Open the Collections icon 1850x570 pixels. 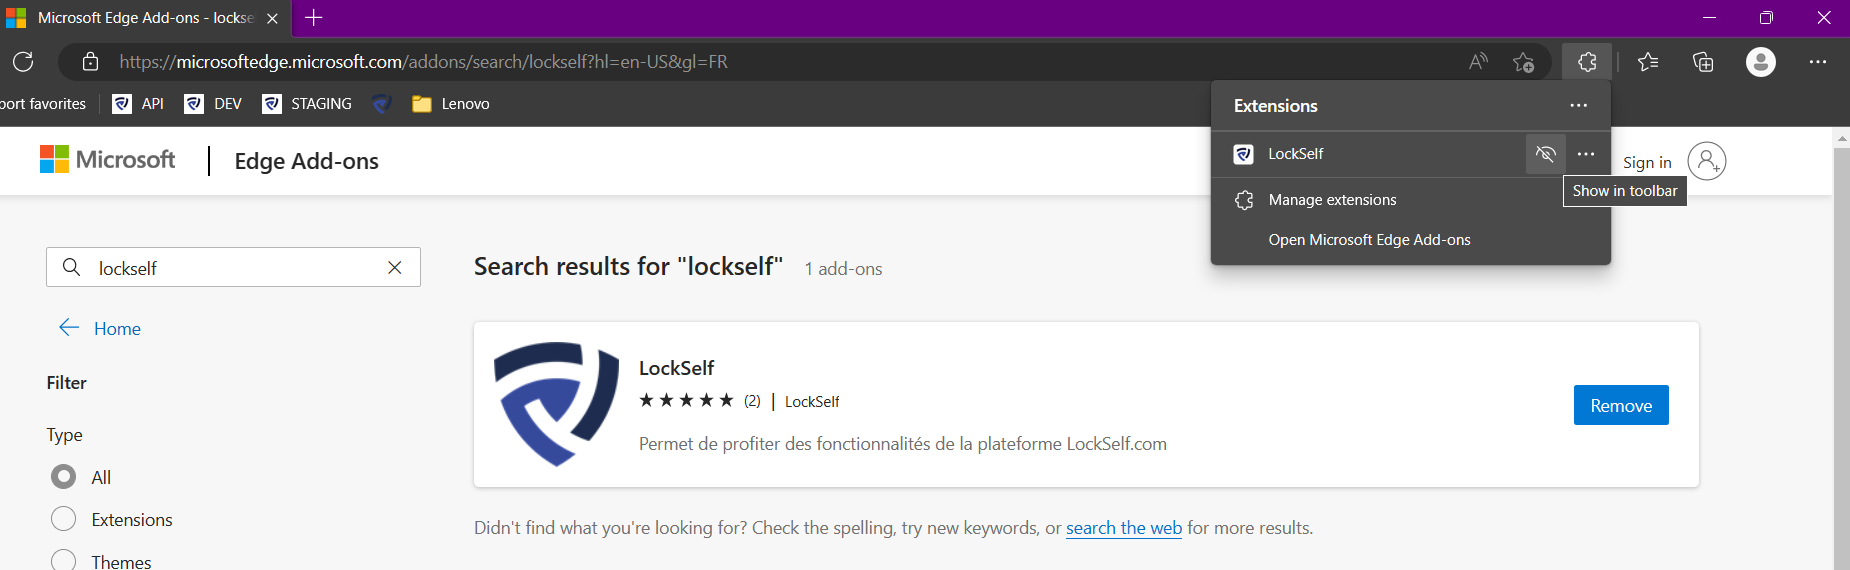1703,62
